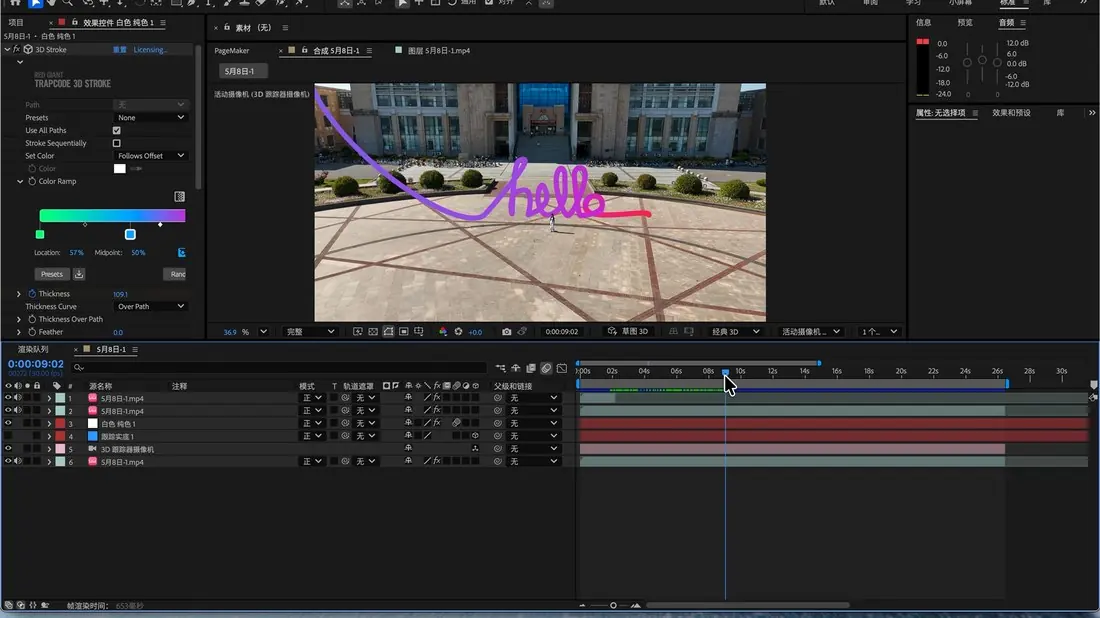Select the blue color stop on gradient ramp
1100x618 pixels.
[130, 234]
